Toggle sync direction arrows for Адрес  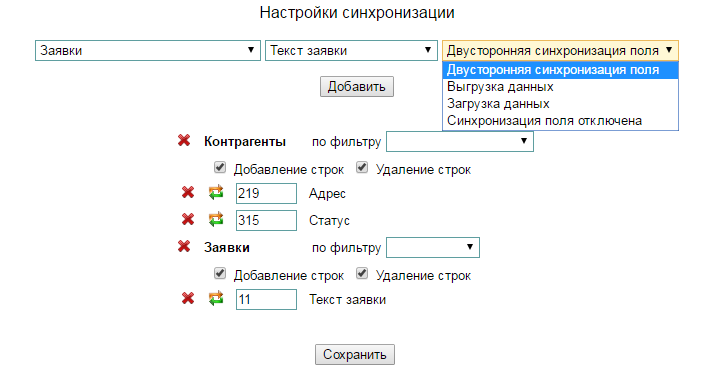[x=216, y=193]
